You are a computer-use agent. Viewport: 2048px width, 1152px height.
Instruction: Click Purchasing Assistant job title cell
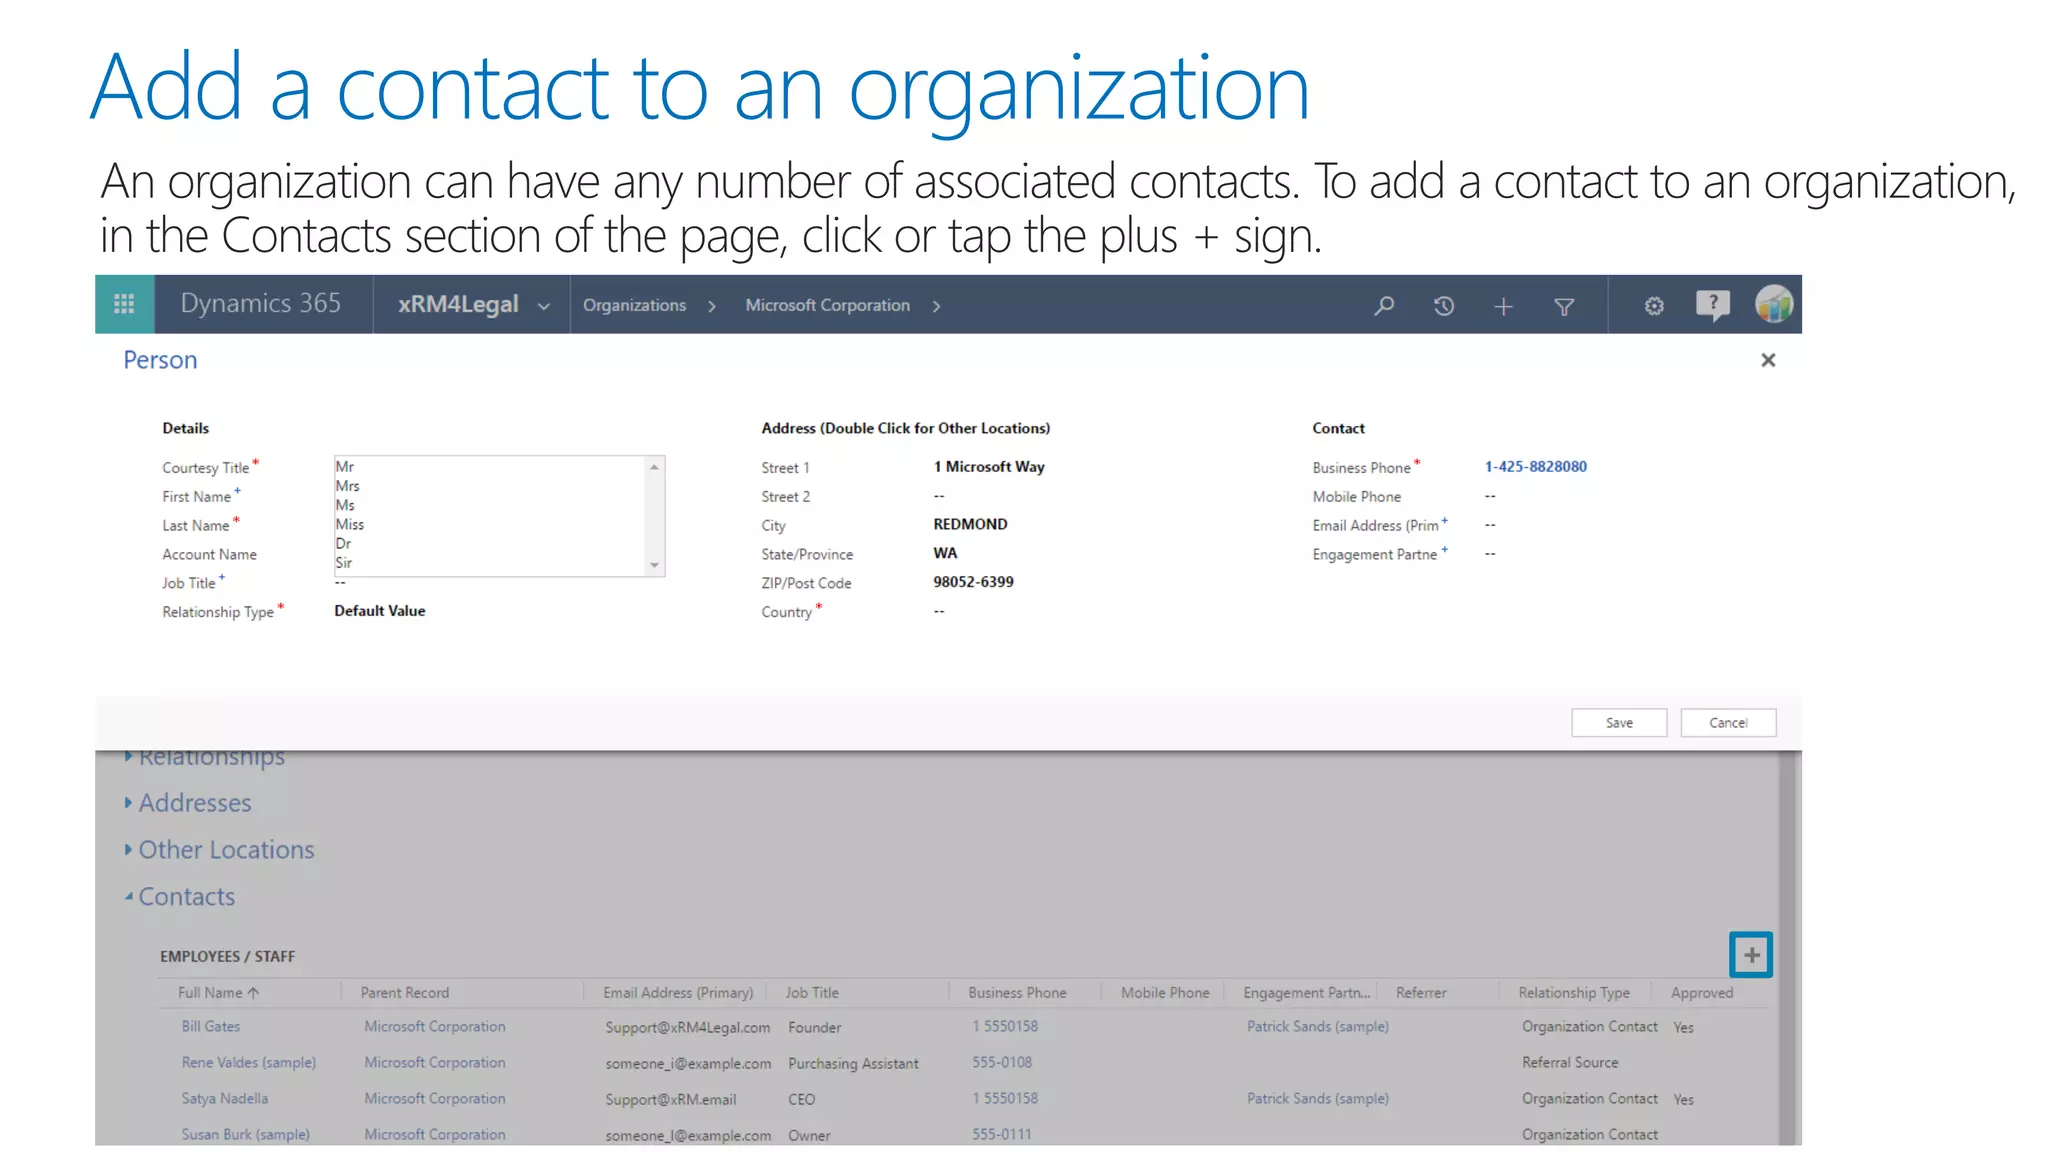click(x=853, y=1064)
